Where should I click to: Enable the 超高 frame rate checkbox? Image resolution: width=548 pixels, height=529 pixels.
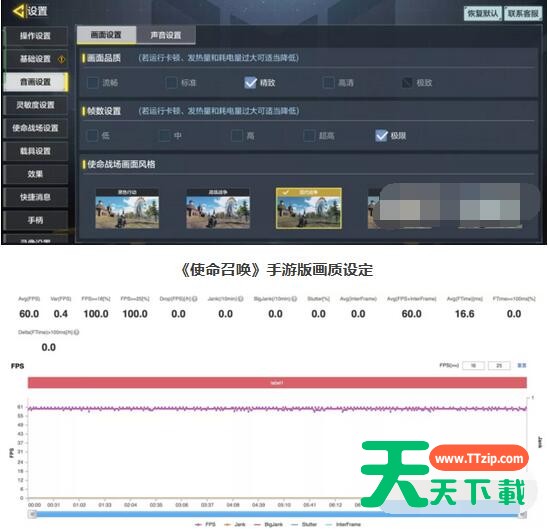point(309,136)
